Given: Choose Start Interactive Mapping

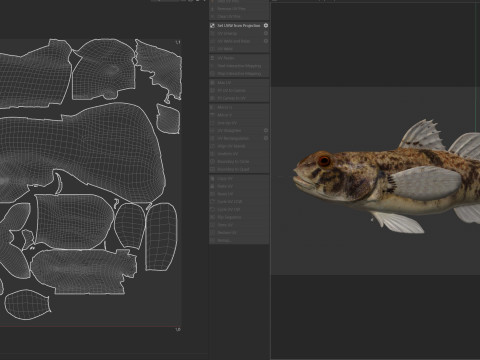Looking at the screenshot, I should 239,66.
